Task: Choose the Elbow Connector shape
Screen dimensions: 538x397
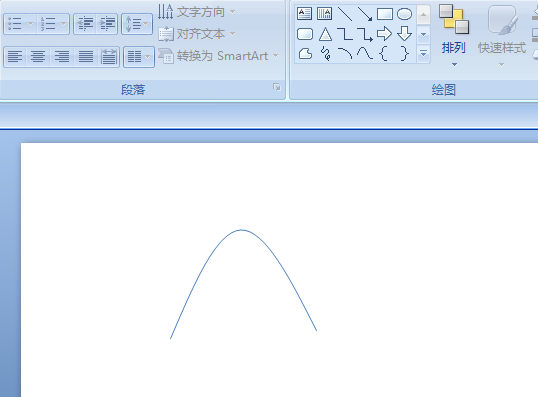Action: pos(344,34)
